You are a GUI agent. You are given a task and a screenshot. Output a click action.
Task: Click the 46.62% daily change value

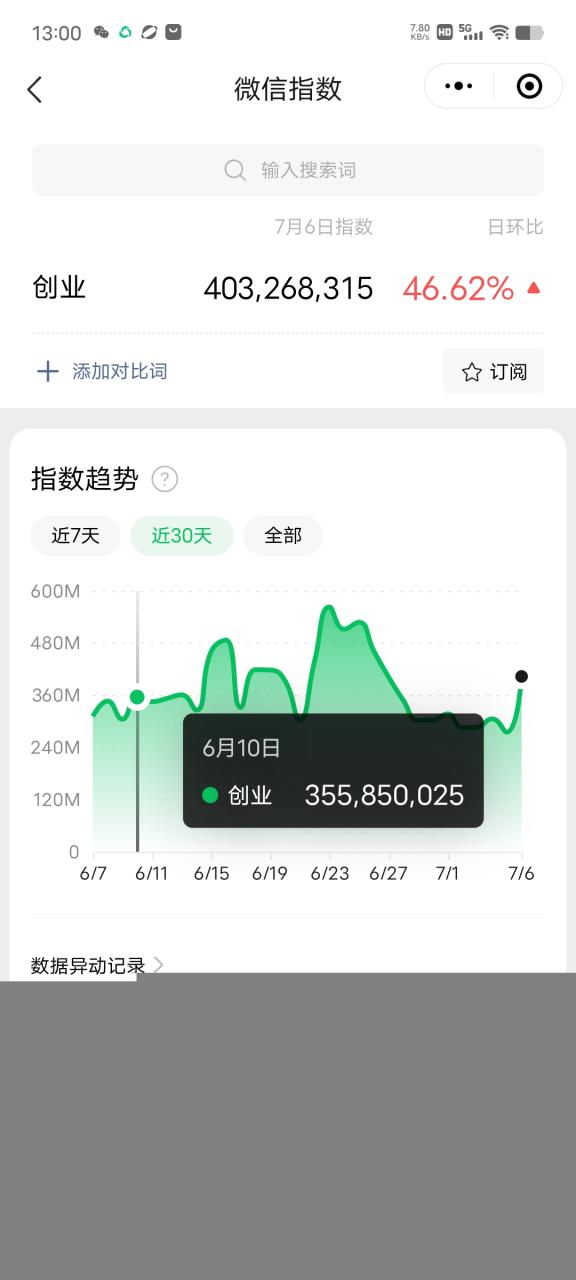click(458, 289)
